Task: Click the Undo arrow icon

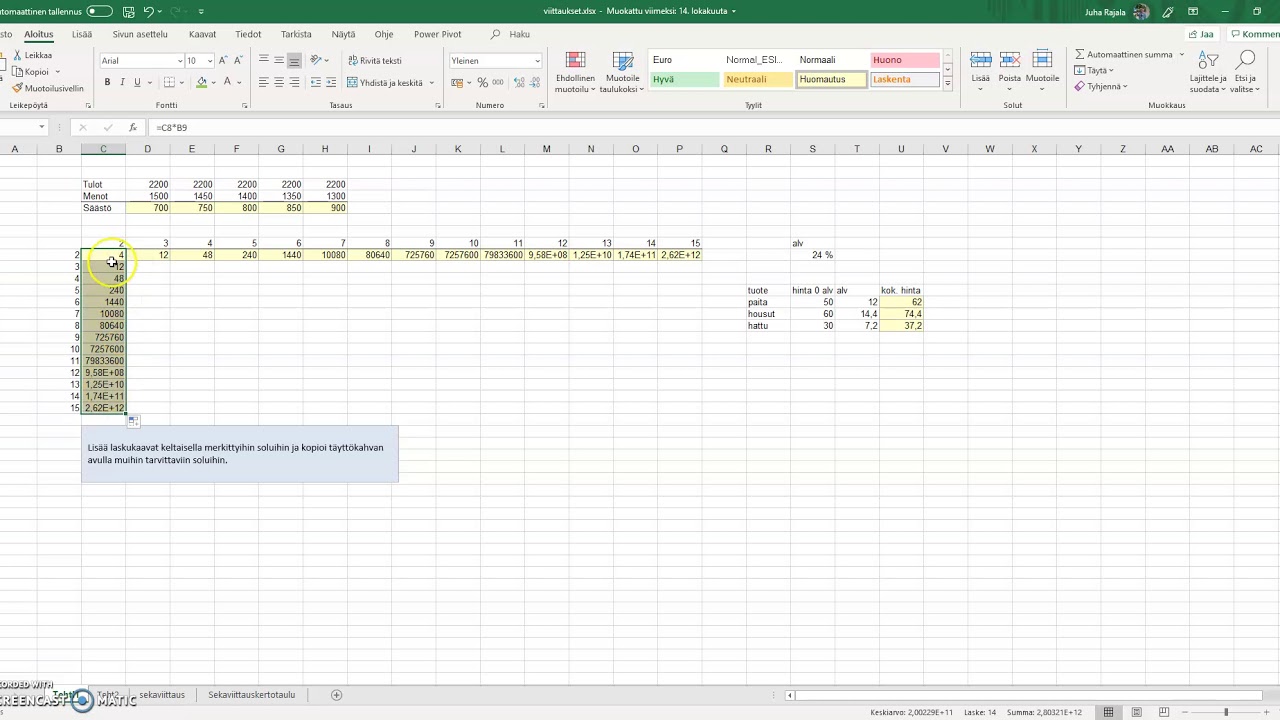Action: coord(149,11)
